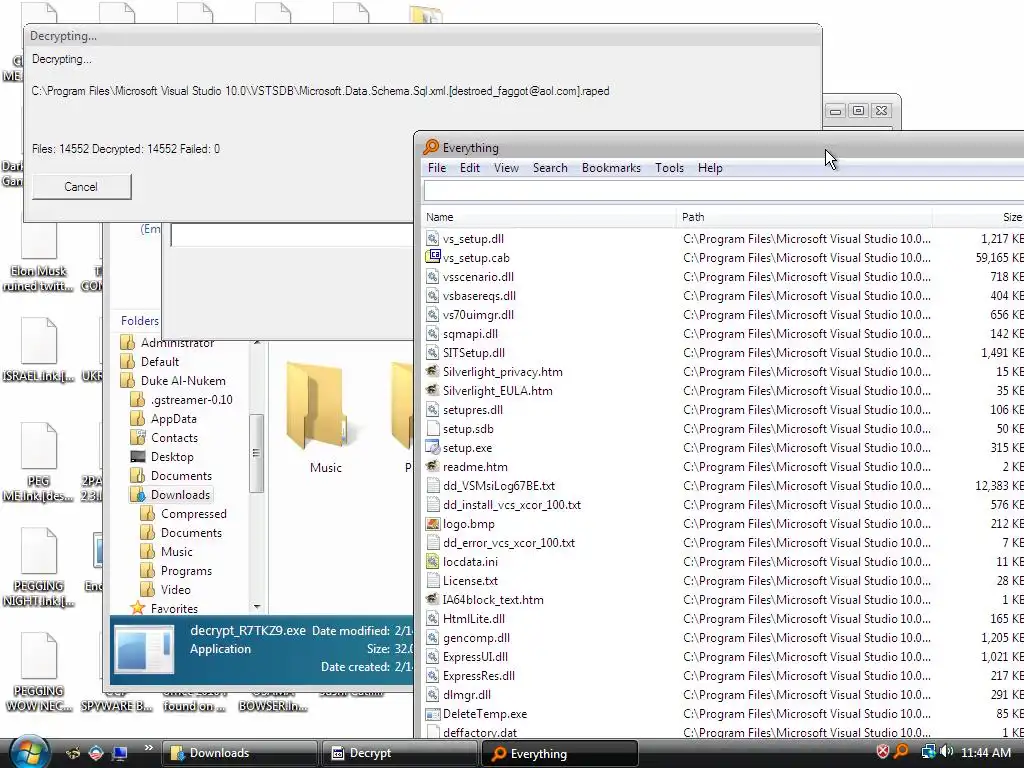Select the IA64block_text.htm result row
This screenshot has height=768, width=1024.
pos(723,600)
